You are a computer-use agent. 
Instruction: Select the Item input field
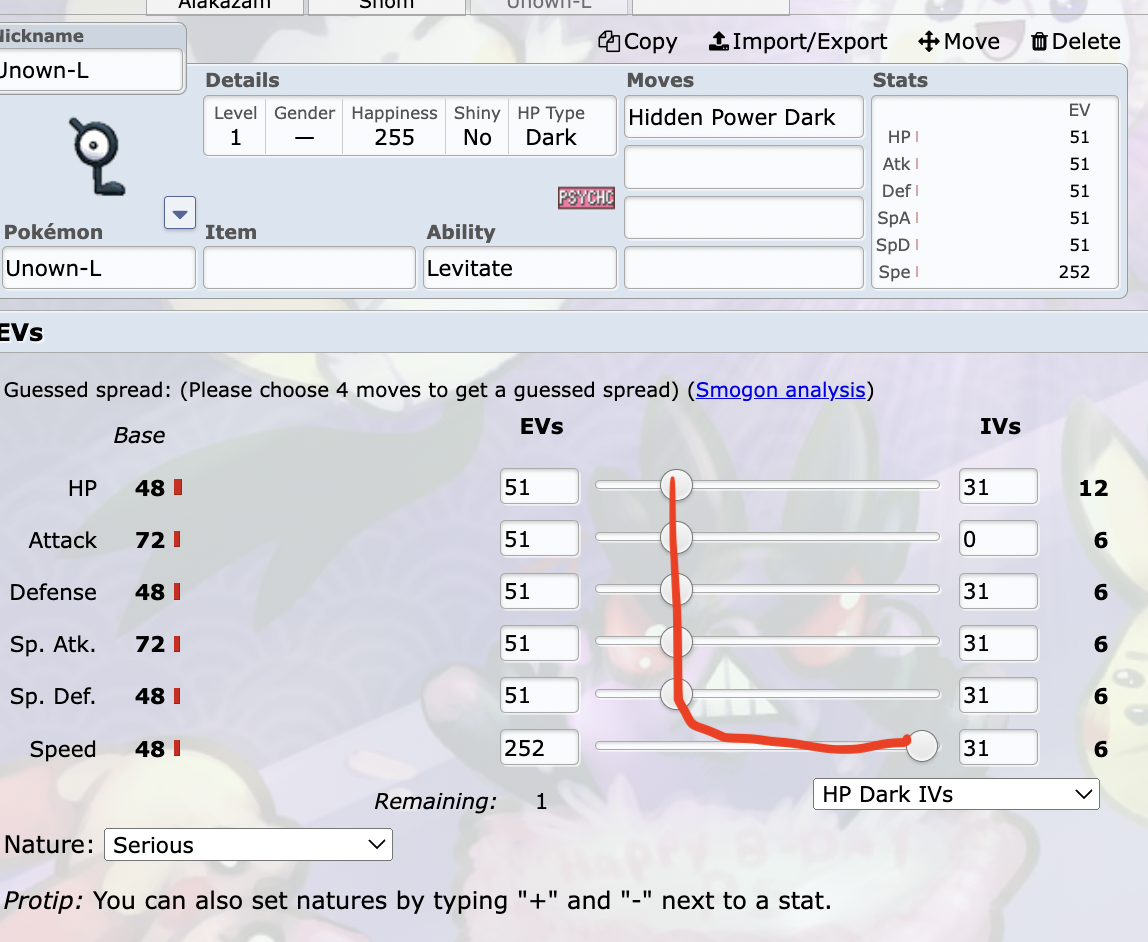pos(309,268)
